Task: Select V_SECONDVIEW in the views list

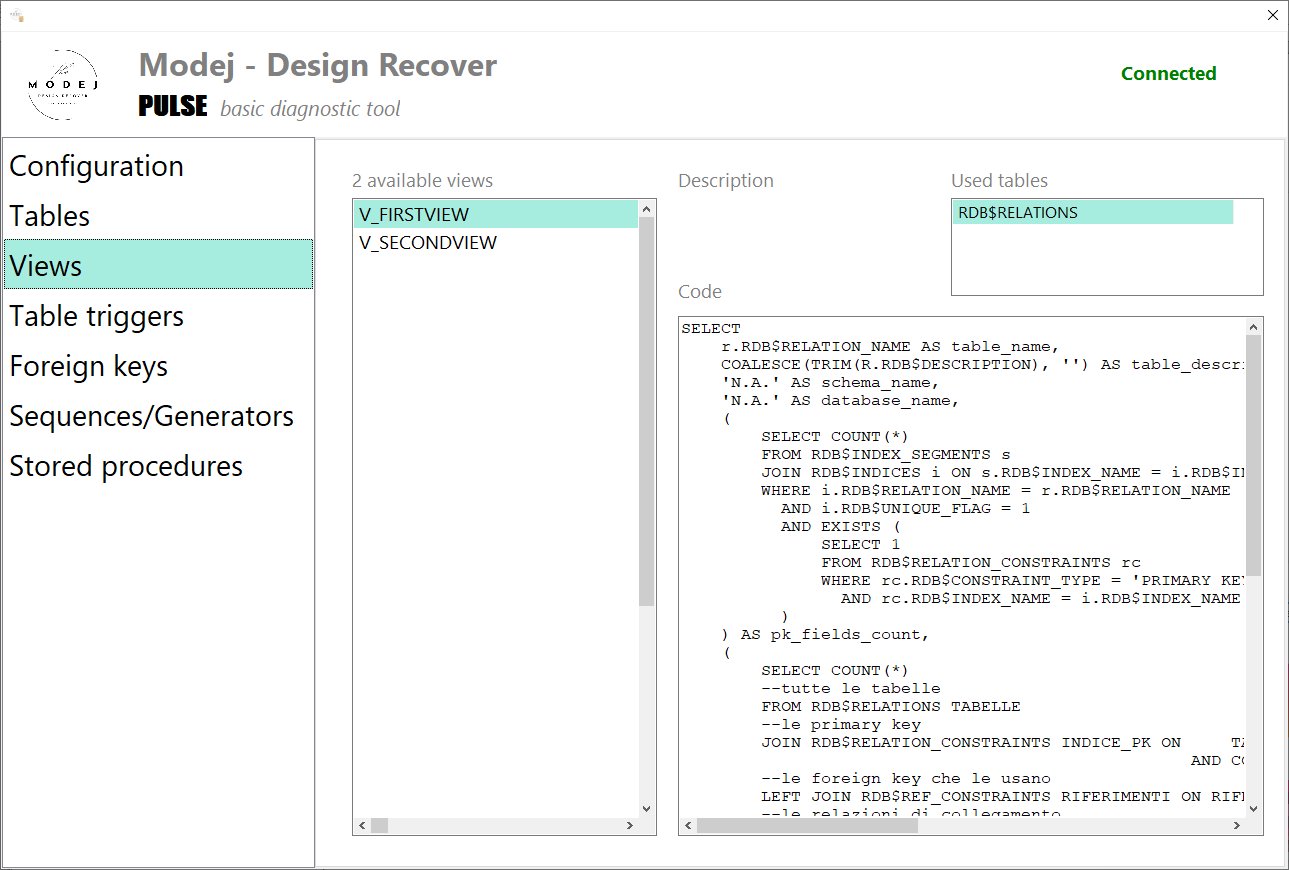Action: [x=496, y=242]
